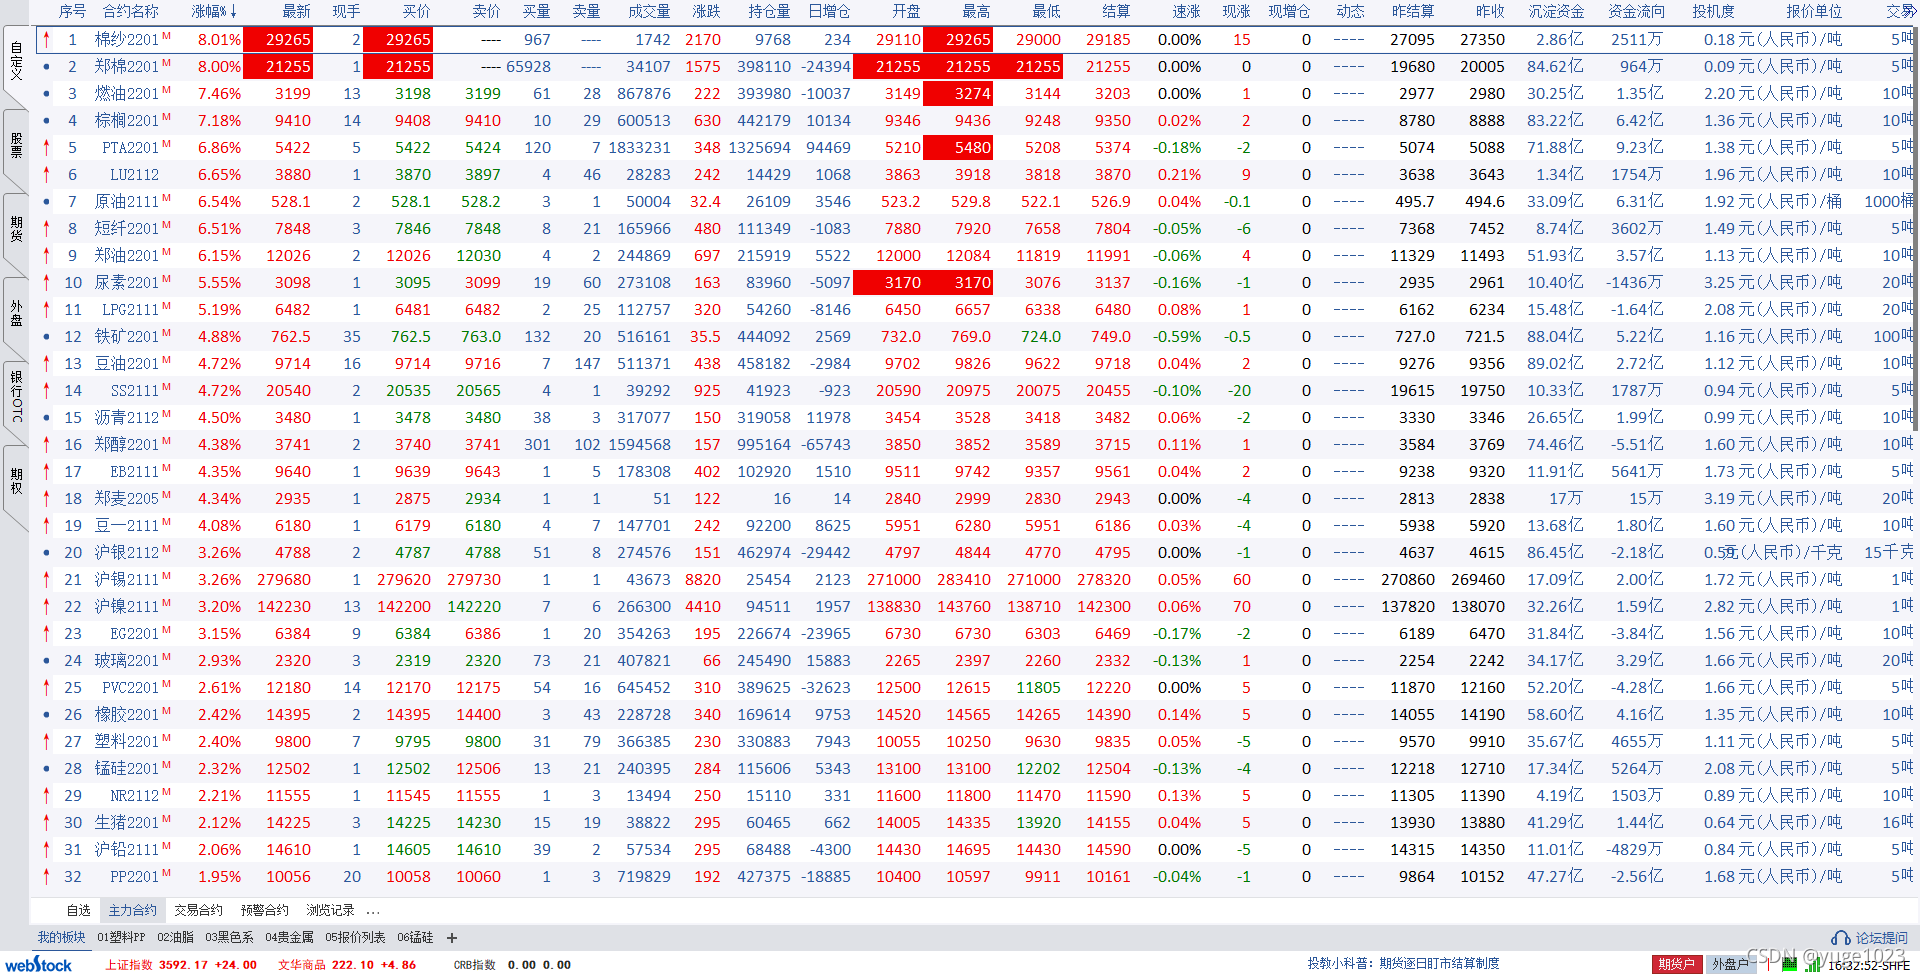Select the 棕榈2201 contract row
Screen dimensions: 1920x977
point(975,121)
